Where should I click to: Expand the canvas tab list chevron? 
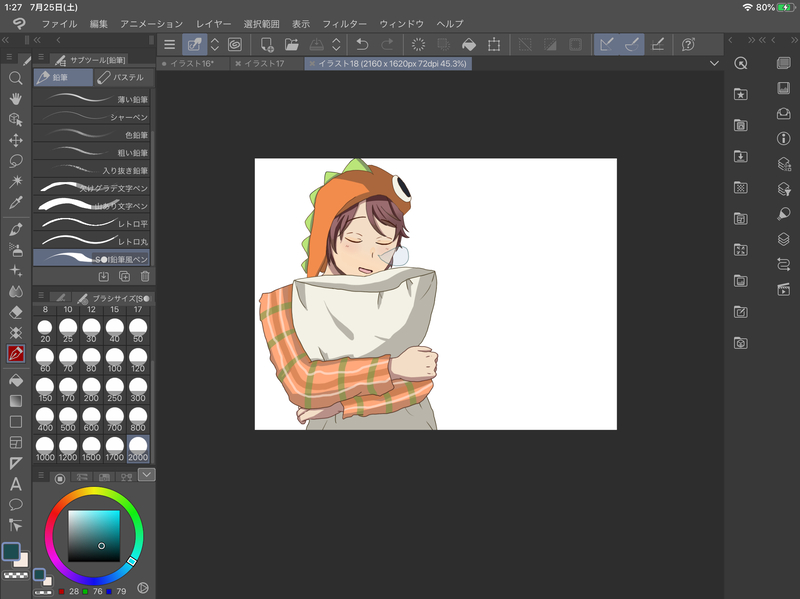point(714,63)
